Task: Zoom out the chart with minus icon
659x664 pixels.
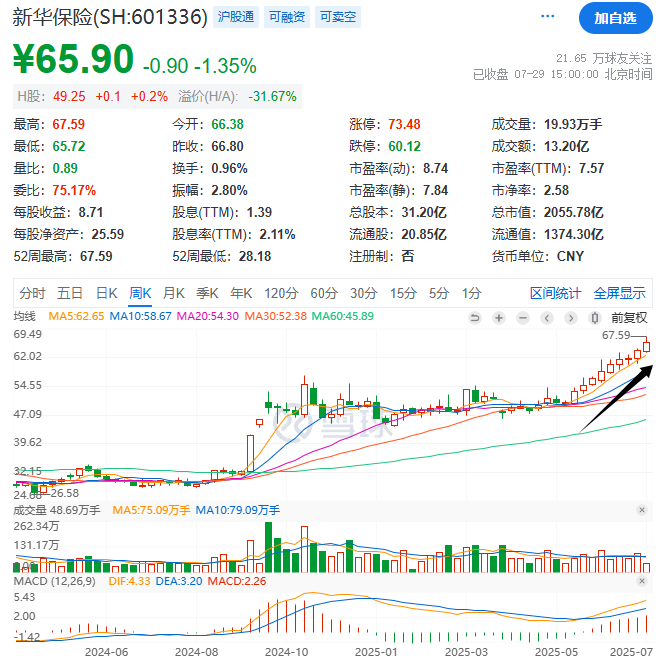Action: click(523, 318)
